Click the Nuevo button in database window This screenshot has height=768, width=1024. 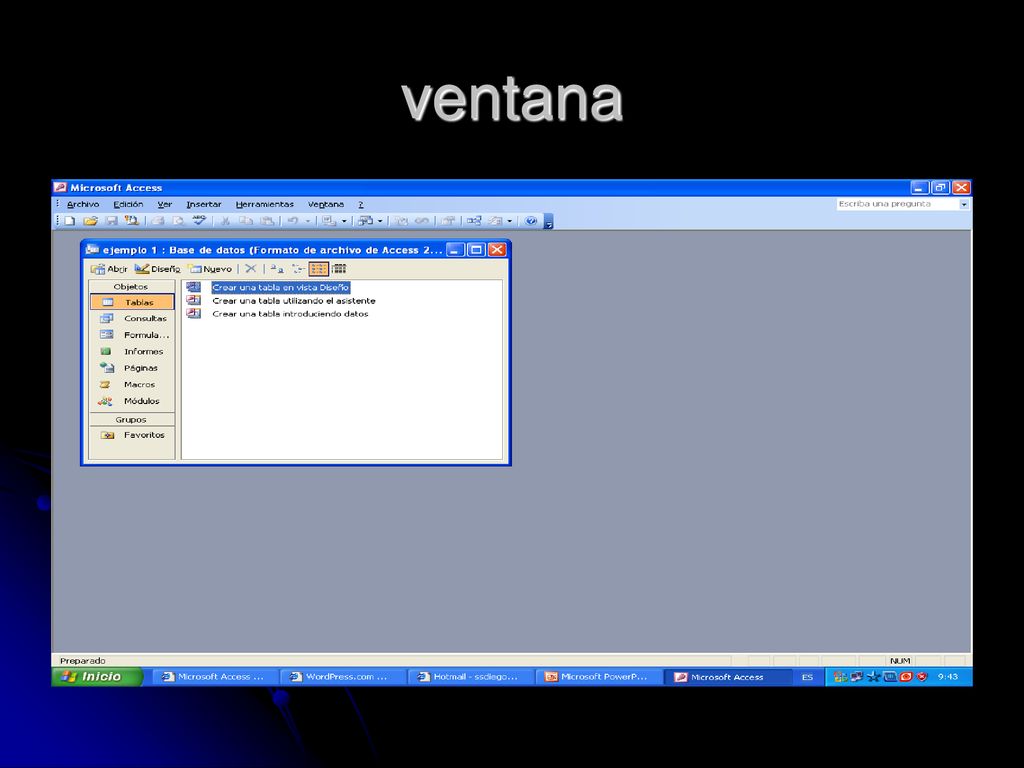coord(210,268)
